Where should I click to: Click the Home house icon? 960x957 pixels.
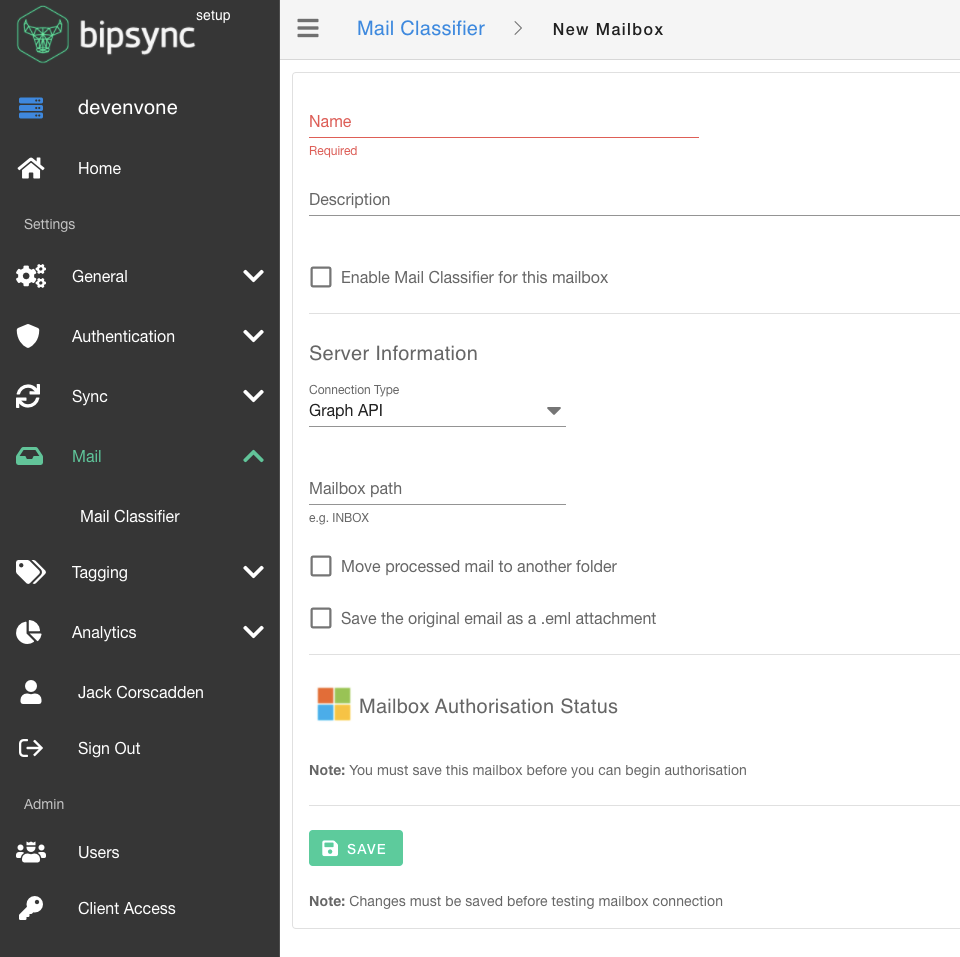(31, 168)
